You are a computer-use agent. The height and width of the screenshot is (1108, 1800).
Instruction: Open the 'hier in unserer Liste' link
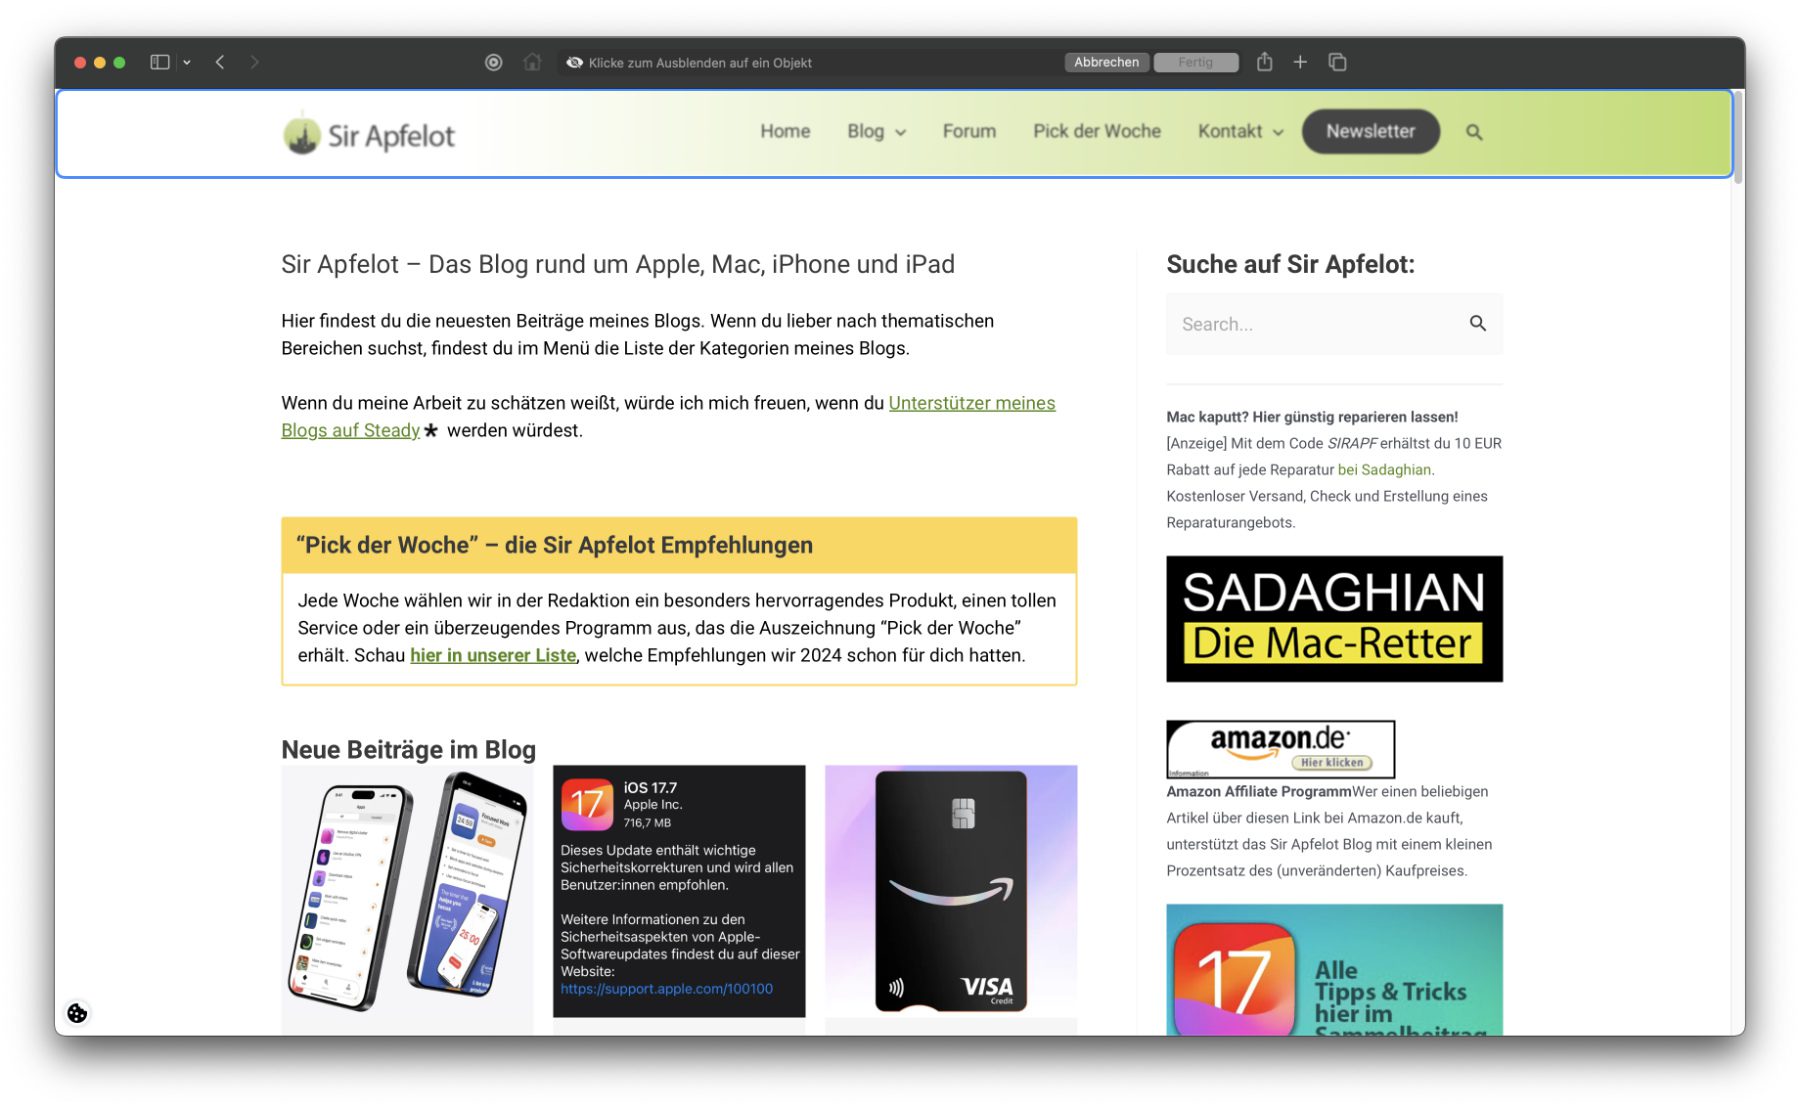[493, 656]
